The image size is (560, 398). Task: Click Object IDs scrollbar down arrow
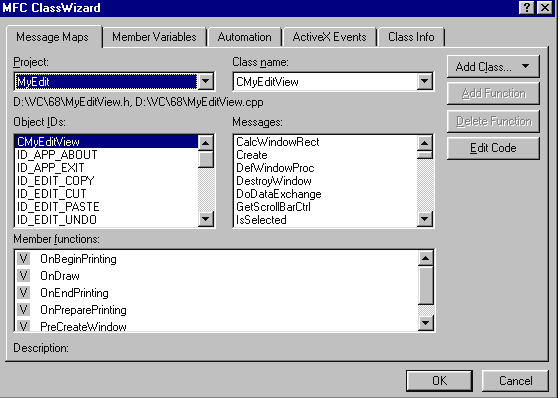click(x=206, y=219)
